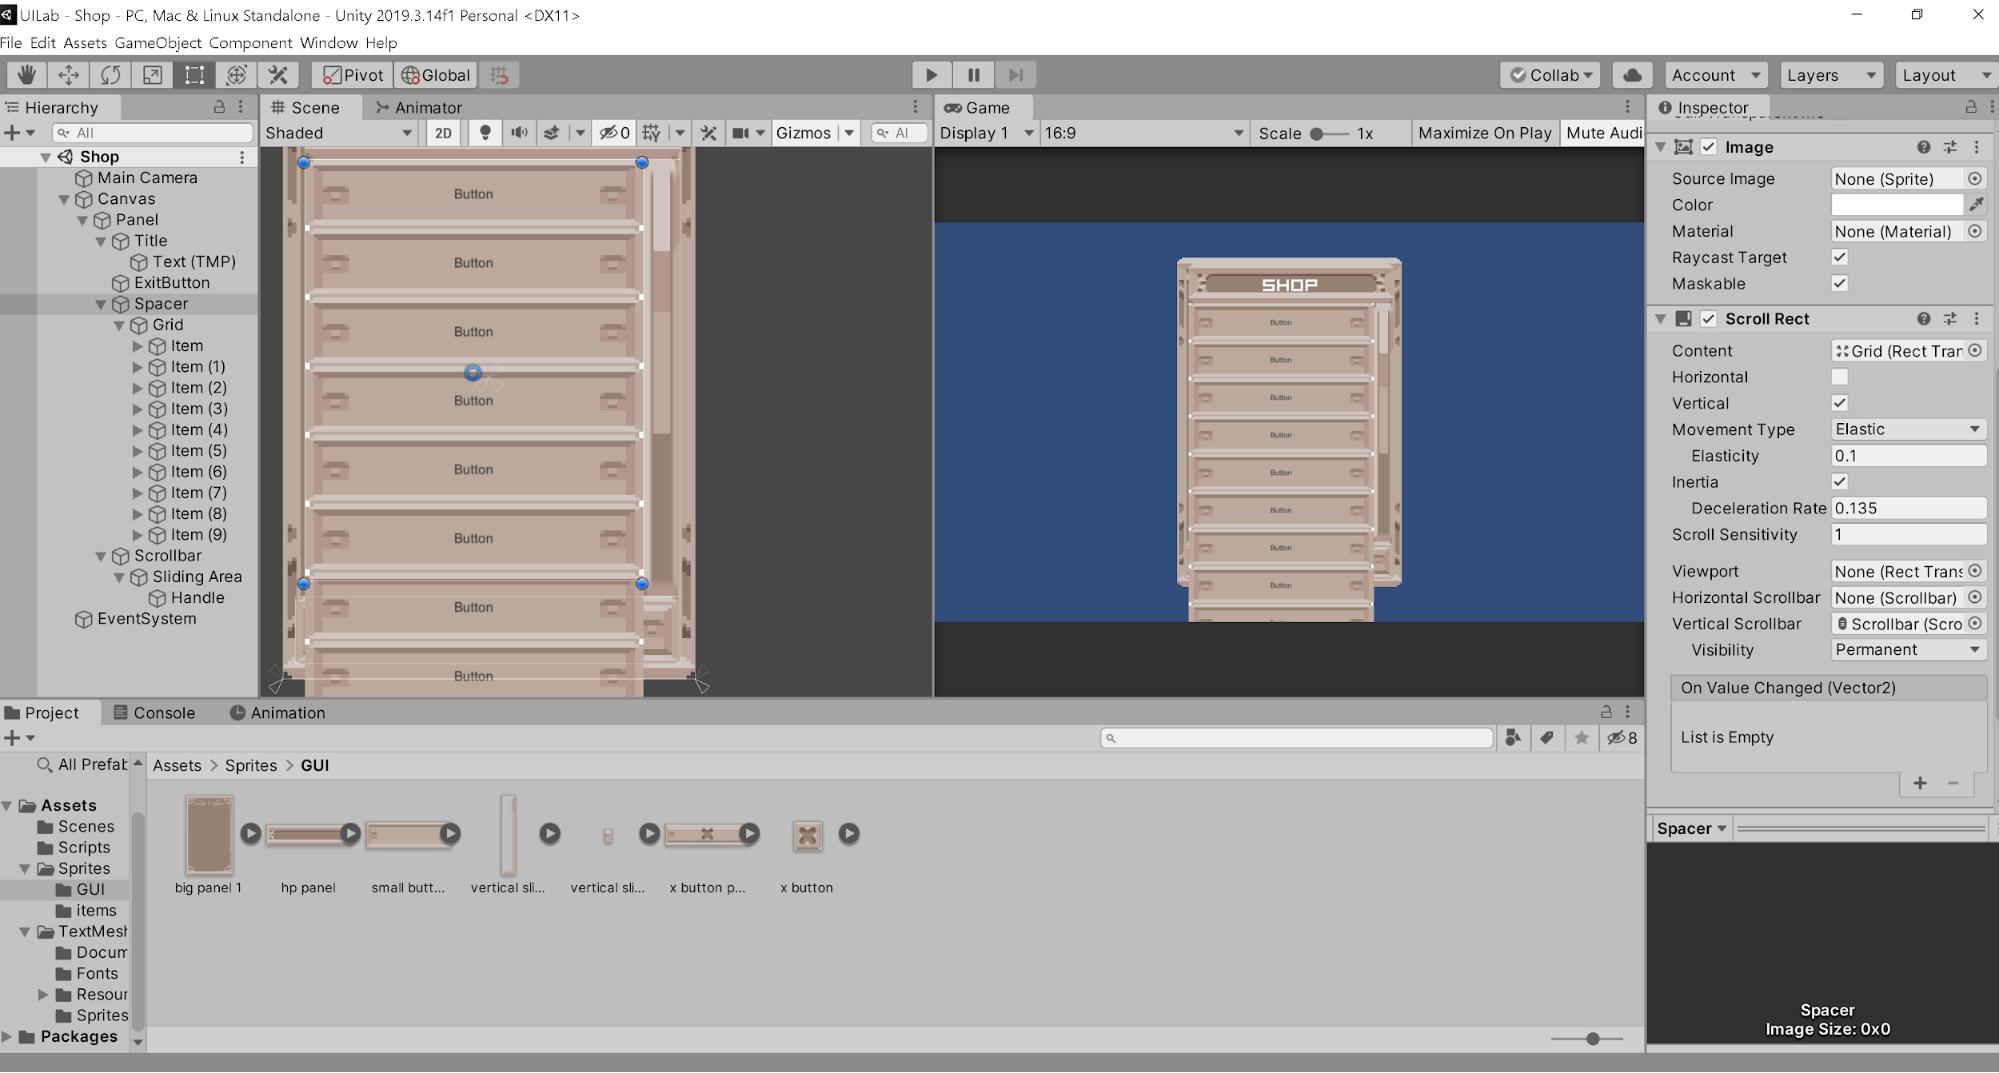
Task: Adjust the Game view Scale slider
Action: click(x=1327, y=133)
